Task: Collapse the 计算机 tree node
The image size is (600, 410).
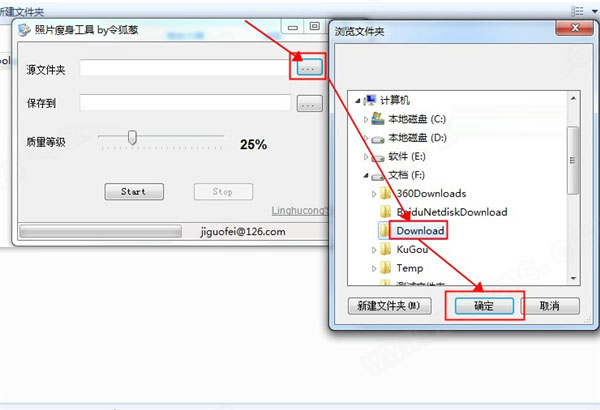Action: [358, 101]
